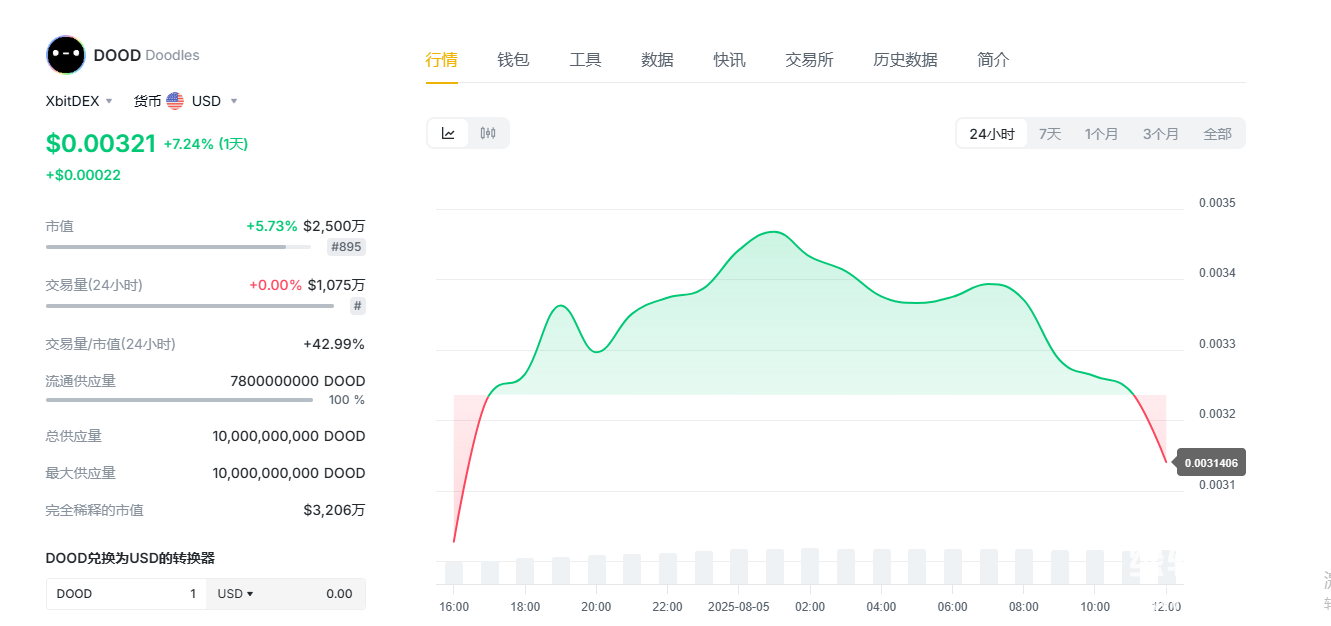Switch to line chart view icon
The width and height of the screenshot is (1331, 626).
449,133
